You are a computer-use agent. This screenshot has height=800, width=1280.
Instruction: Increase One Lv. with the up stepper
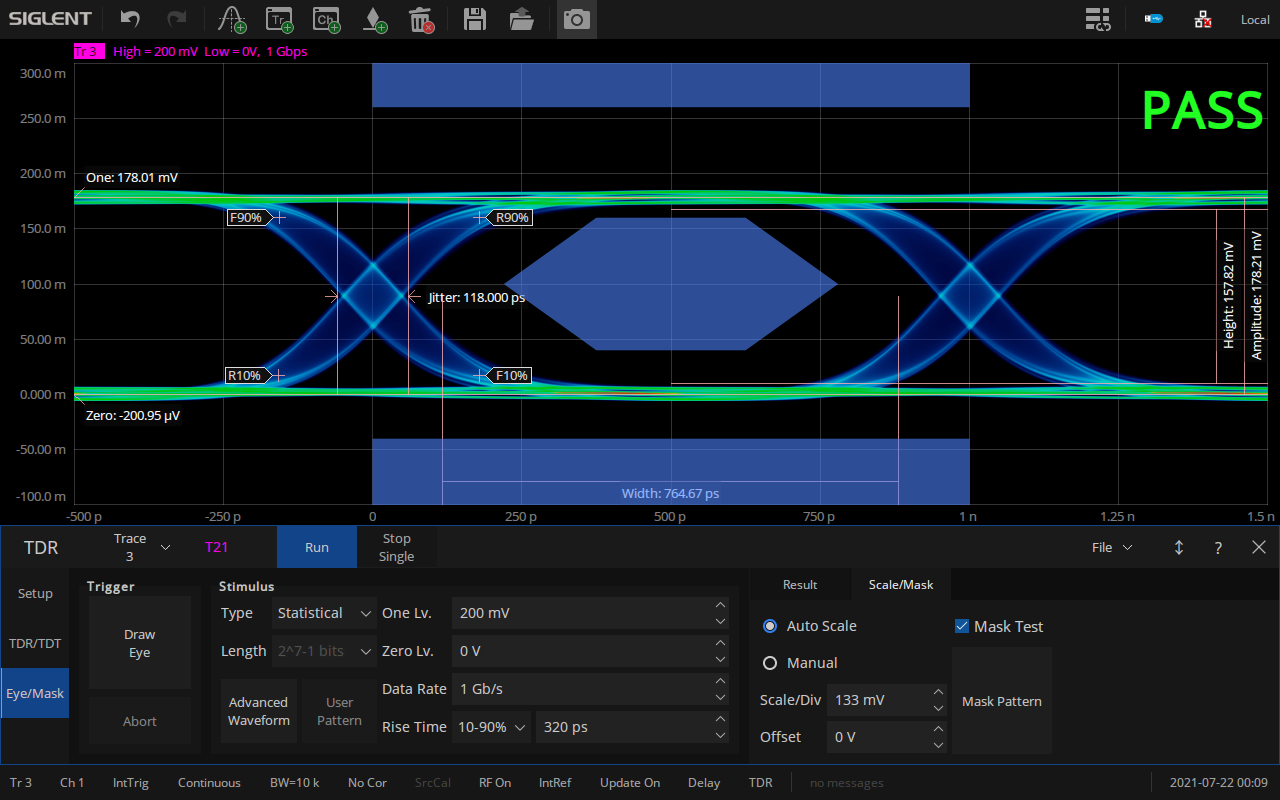point(720,605)
